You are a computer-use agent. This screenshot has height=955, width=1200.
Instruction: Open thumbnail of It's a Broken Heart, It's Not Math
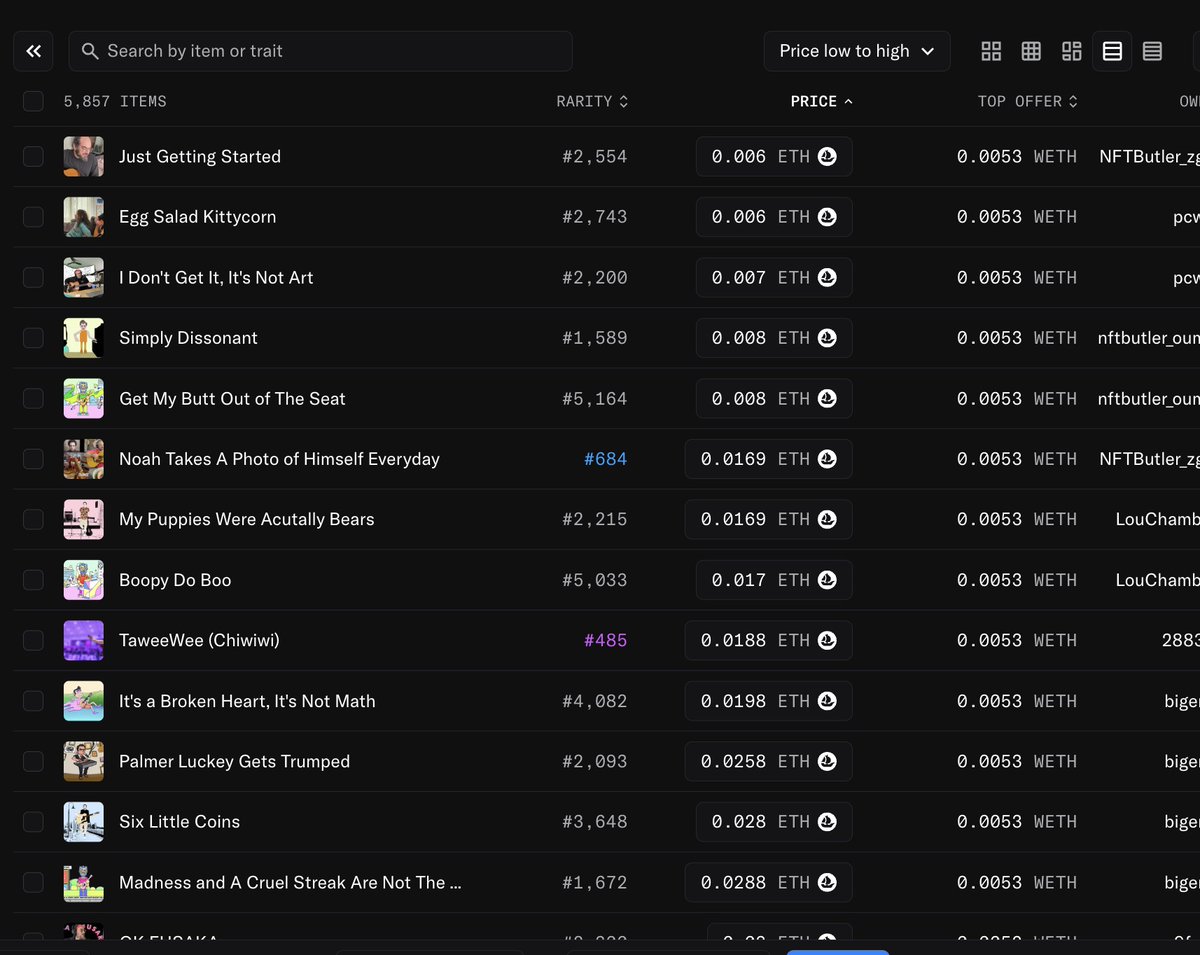(84, 701)
